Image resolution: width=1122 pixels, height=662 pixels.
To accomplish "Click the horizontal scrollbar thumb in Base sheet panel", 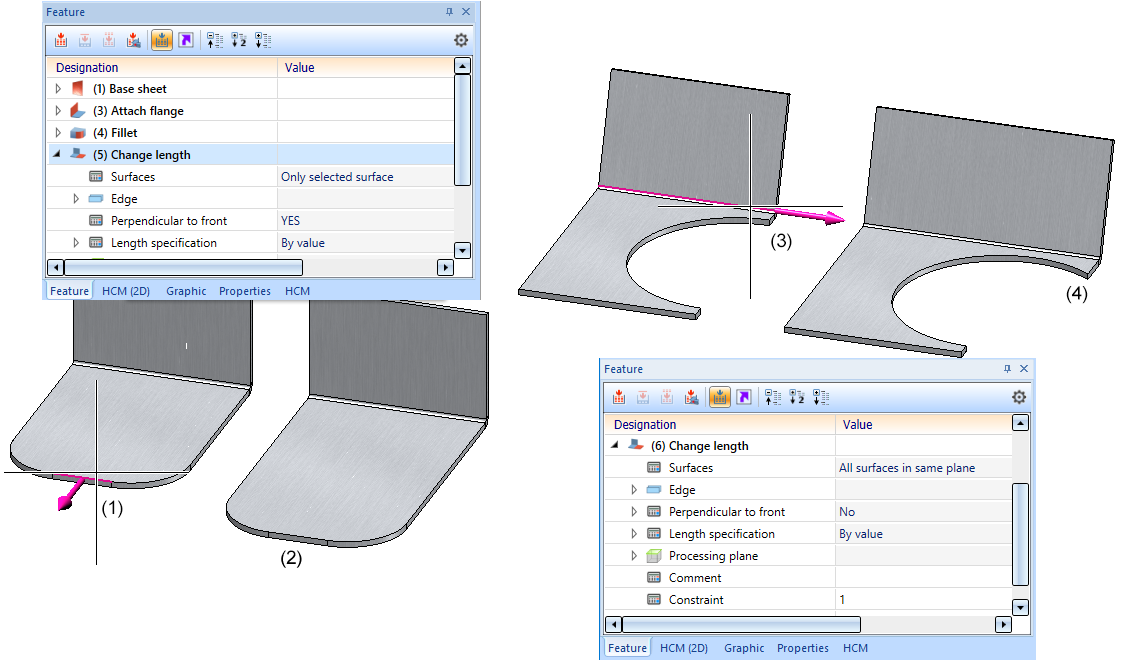I will [183, 267].
